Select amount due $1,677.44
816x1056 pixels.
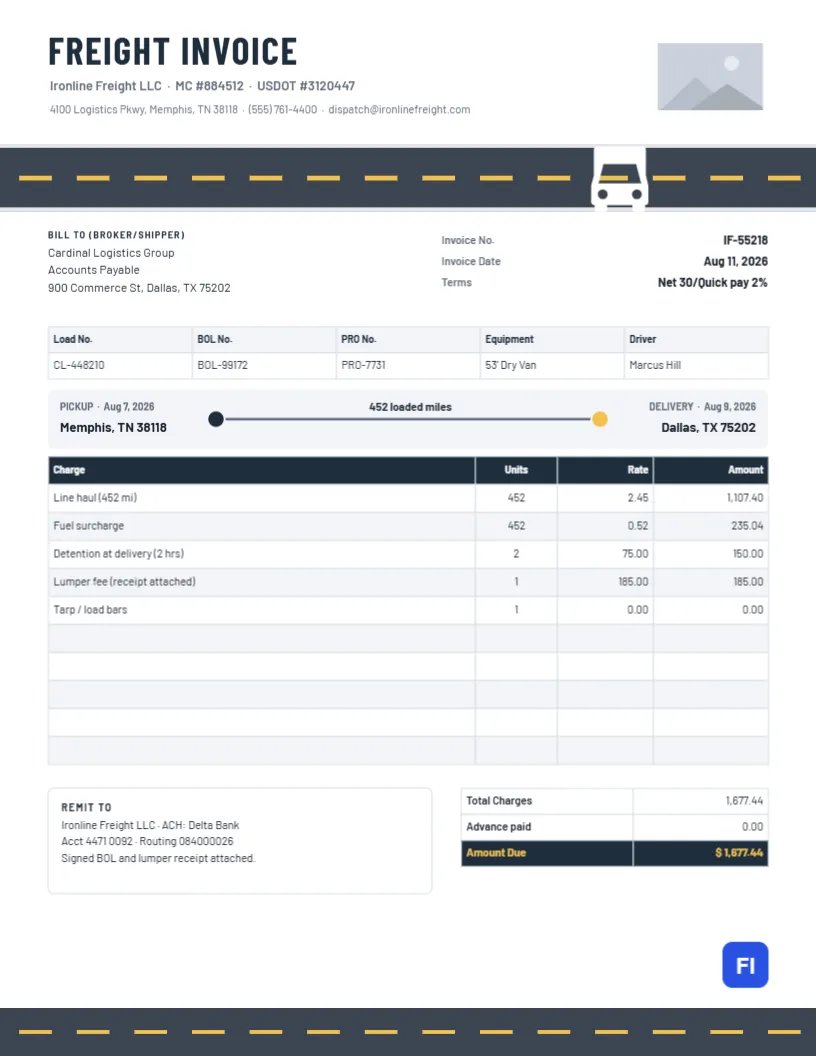tap(739, 853)
